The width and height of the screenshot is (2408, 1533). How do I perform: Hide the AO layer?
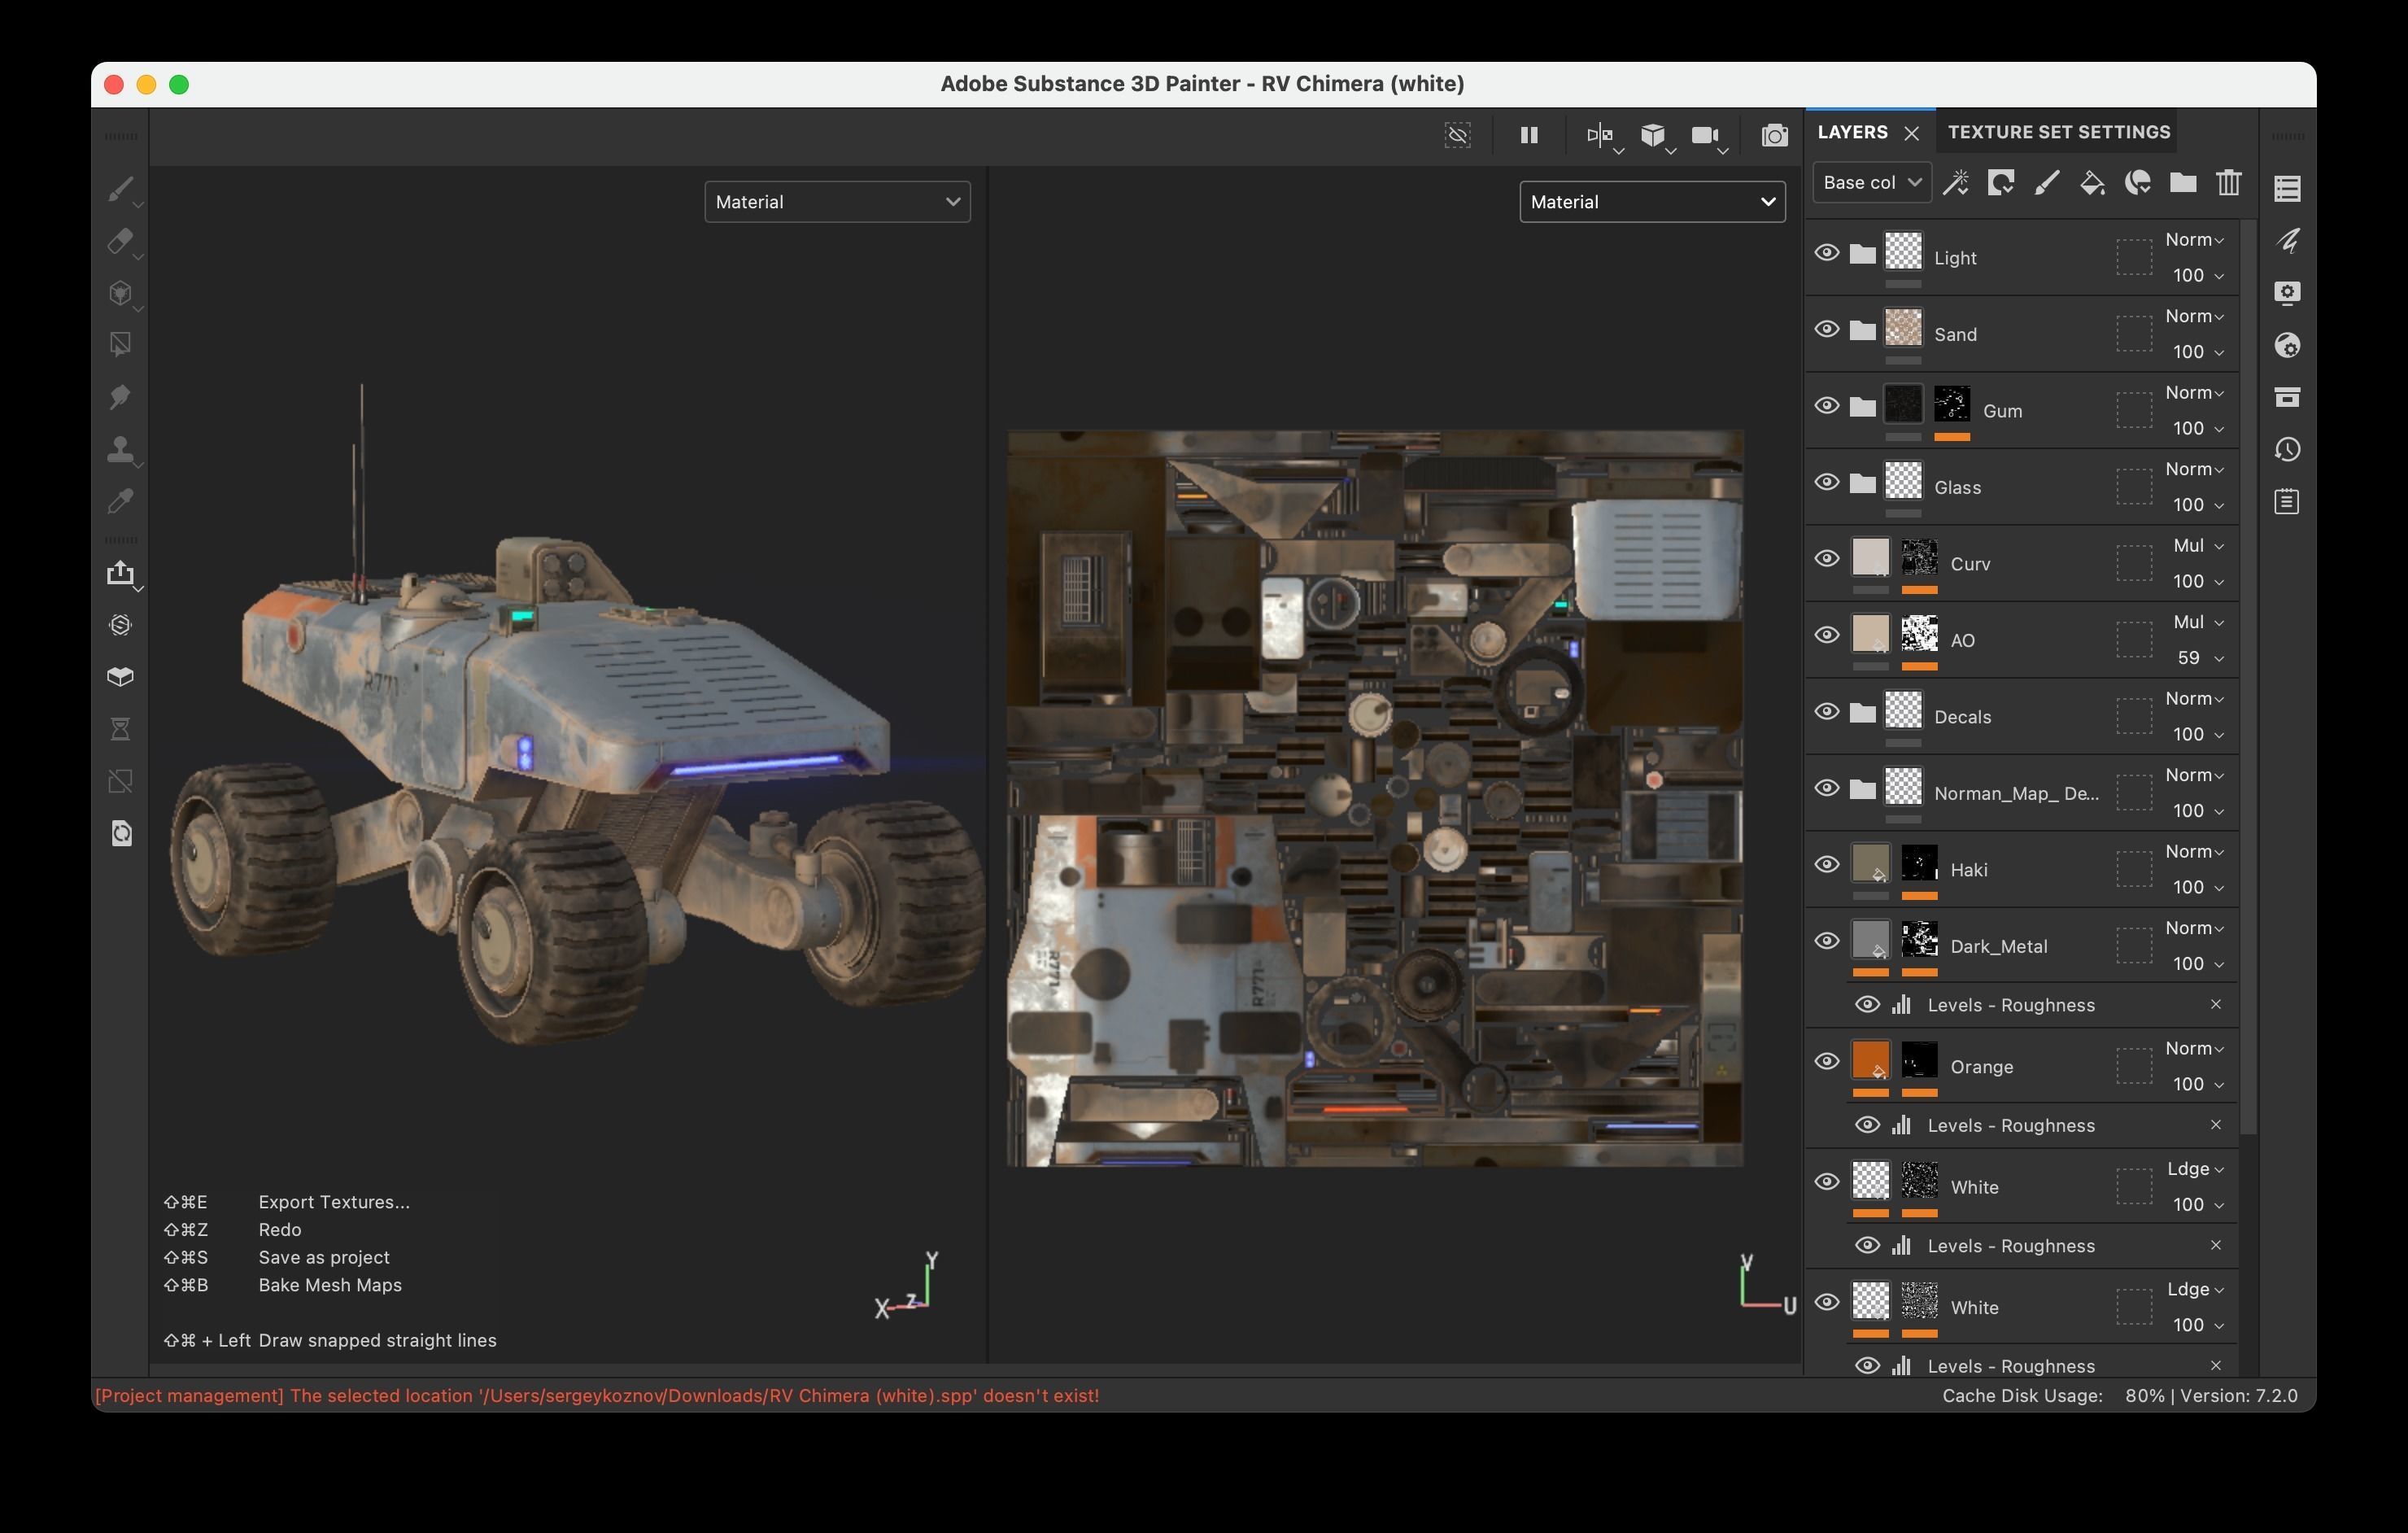click(1826, 635)
